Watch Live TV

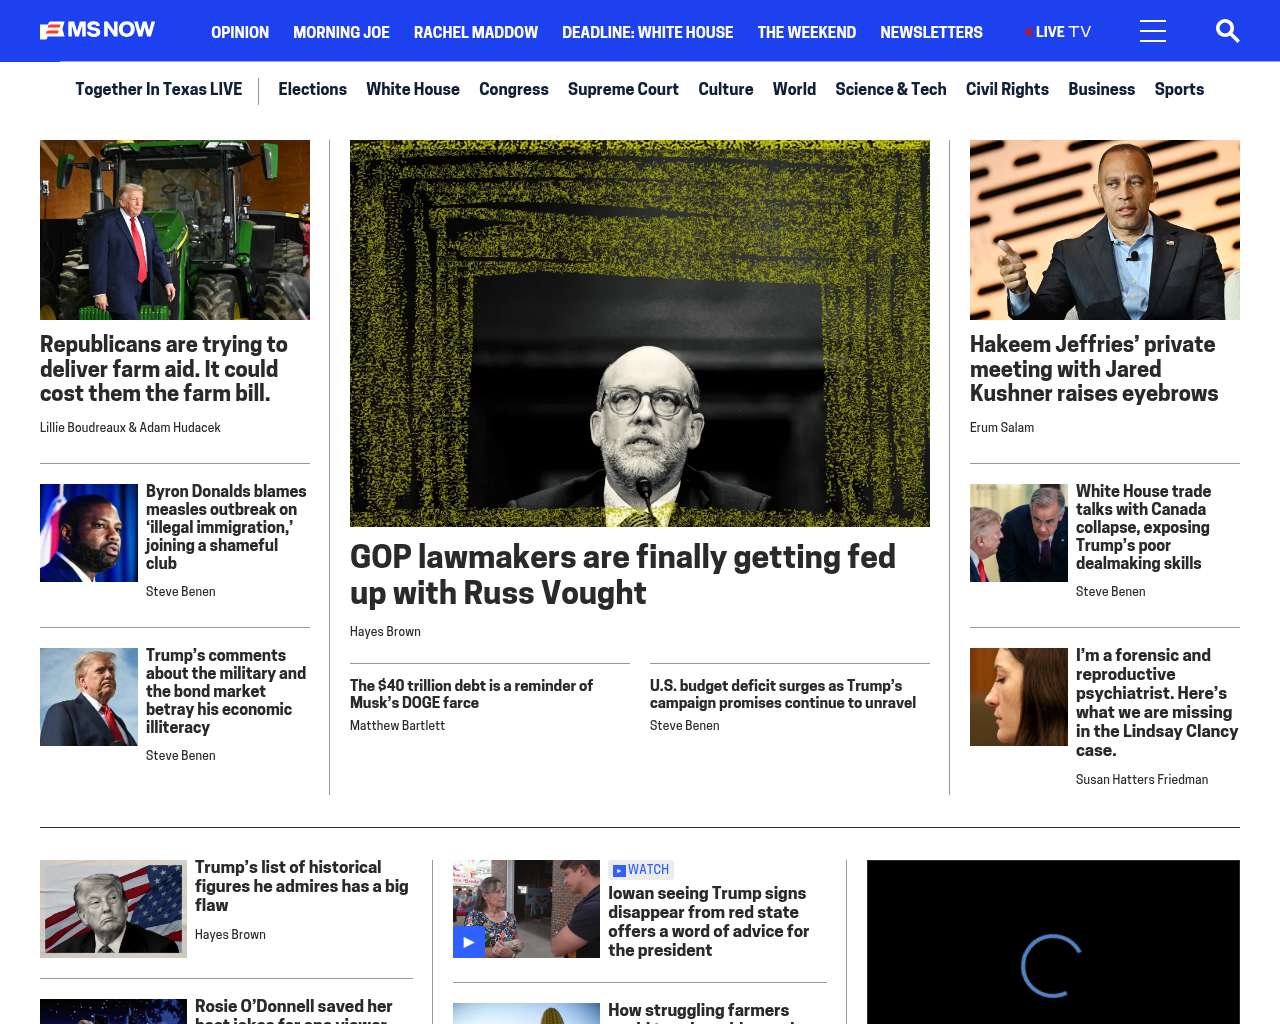click(x=1058, y=32)
